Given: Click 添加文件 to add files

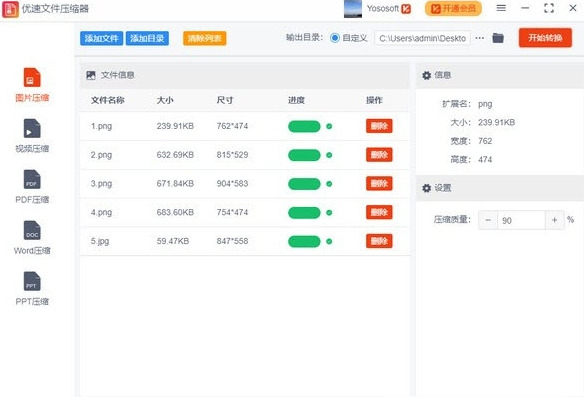Looking at the screenshot, I should (101, 38).
